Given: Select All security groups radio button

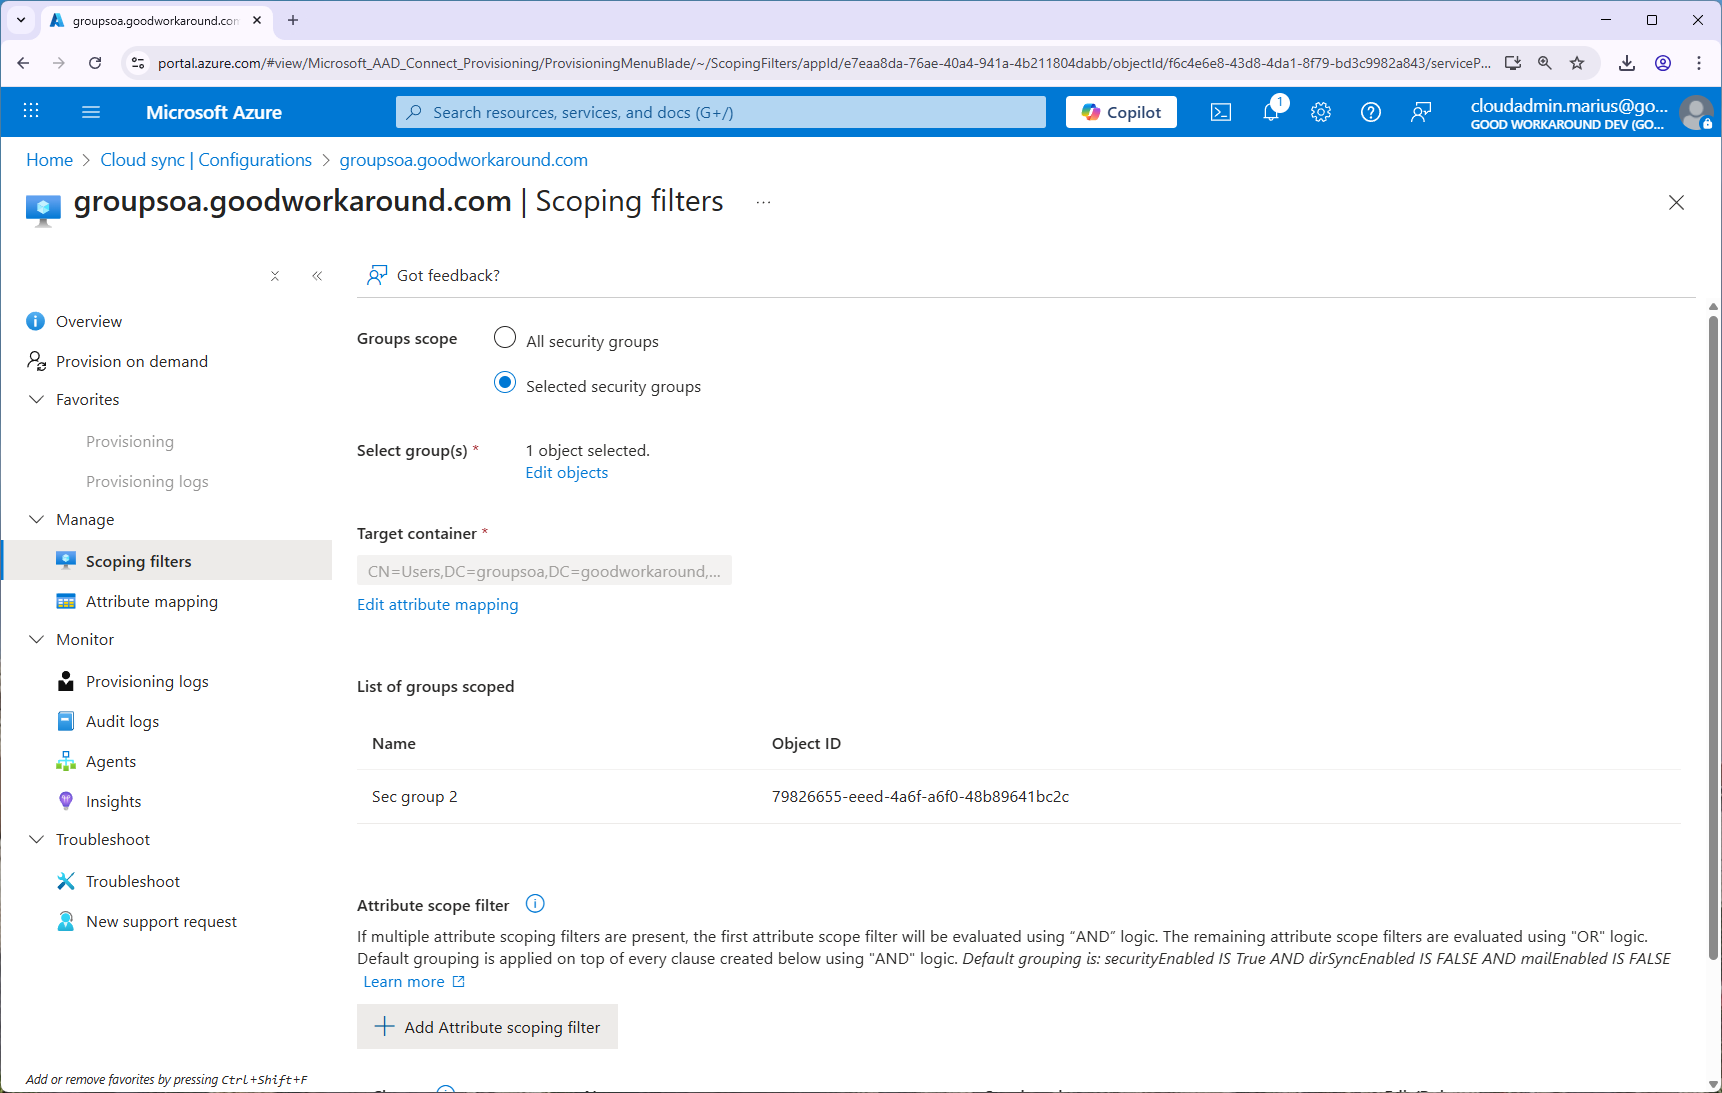Looking at the screenshot, I should pyautogui.click(x=505, y=339).
